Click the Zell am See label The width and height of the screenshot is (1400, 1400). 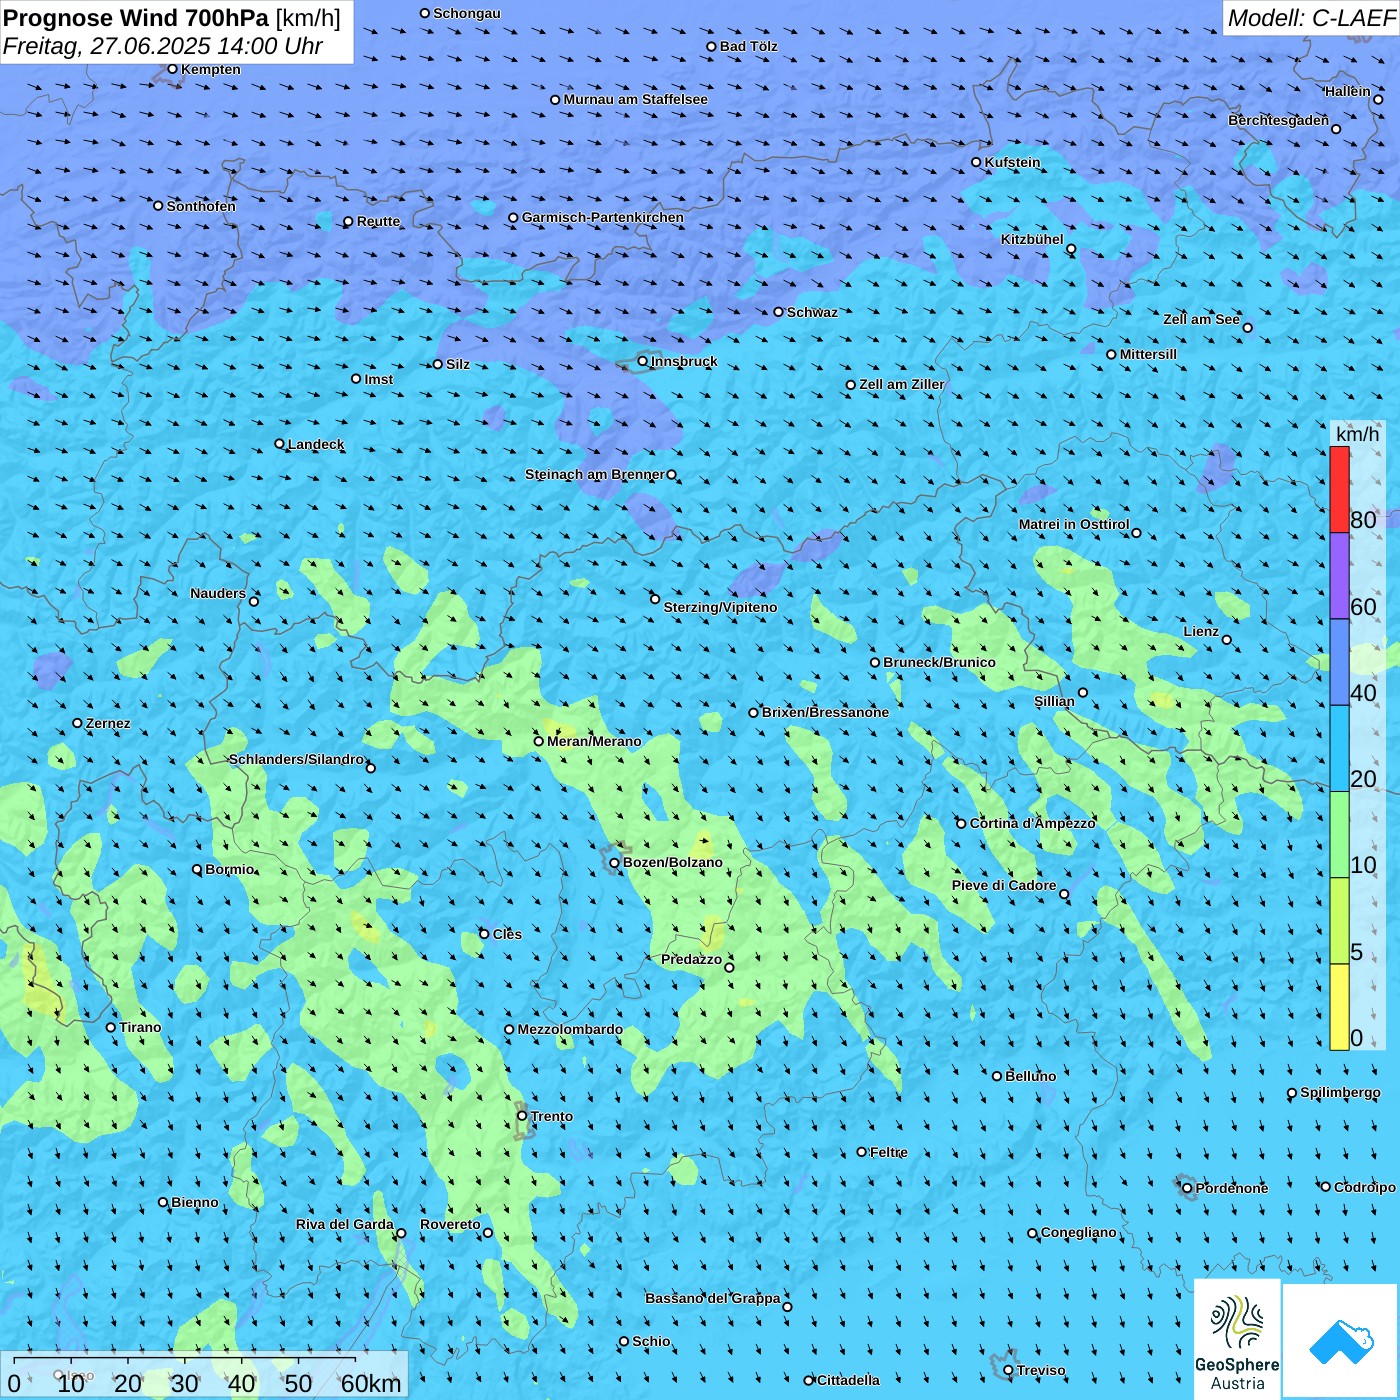tap(1201, 319)
